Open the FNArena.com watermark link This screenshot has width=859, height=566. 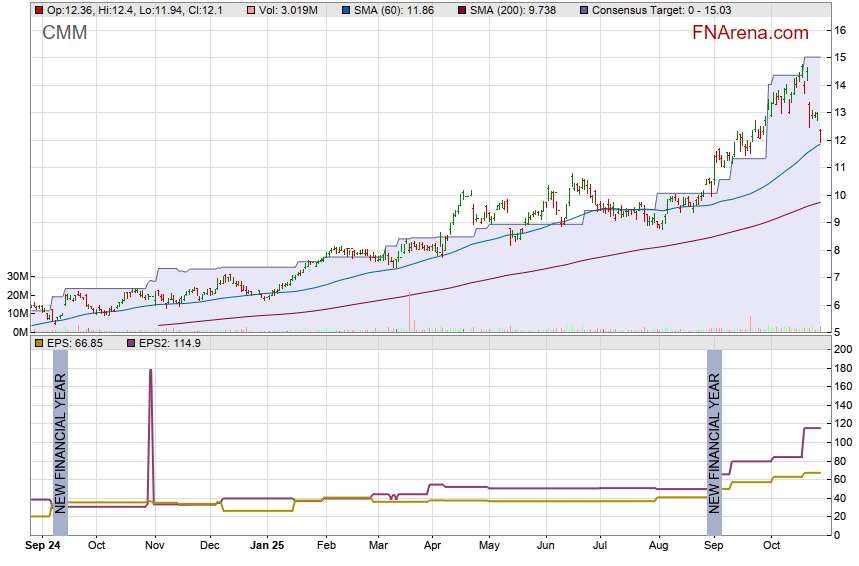pyautogui.click(x=750, y=33)
